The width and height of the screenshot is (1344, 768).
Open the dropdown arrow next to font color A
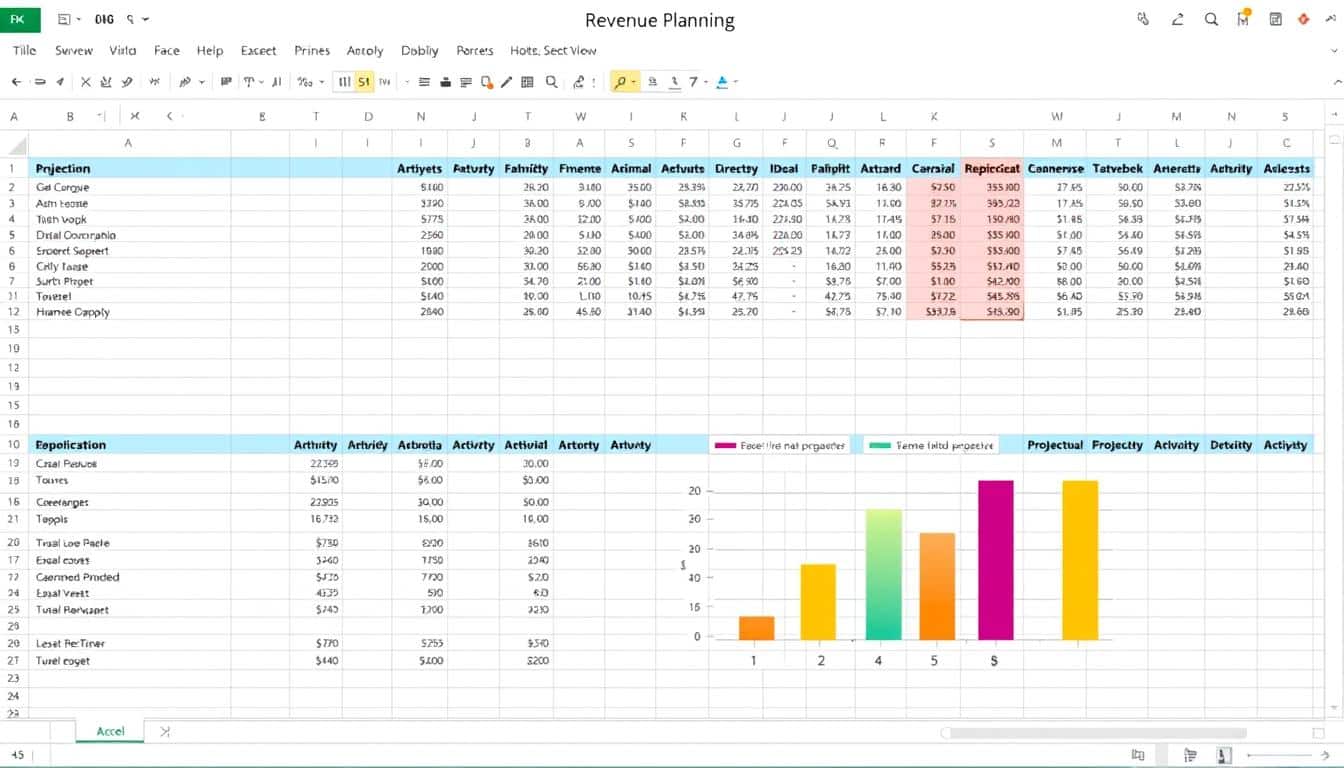point(735,82)
